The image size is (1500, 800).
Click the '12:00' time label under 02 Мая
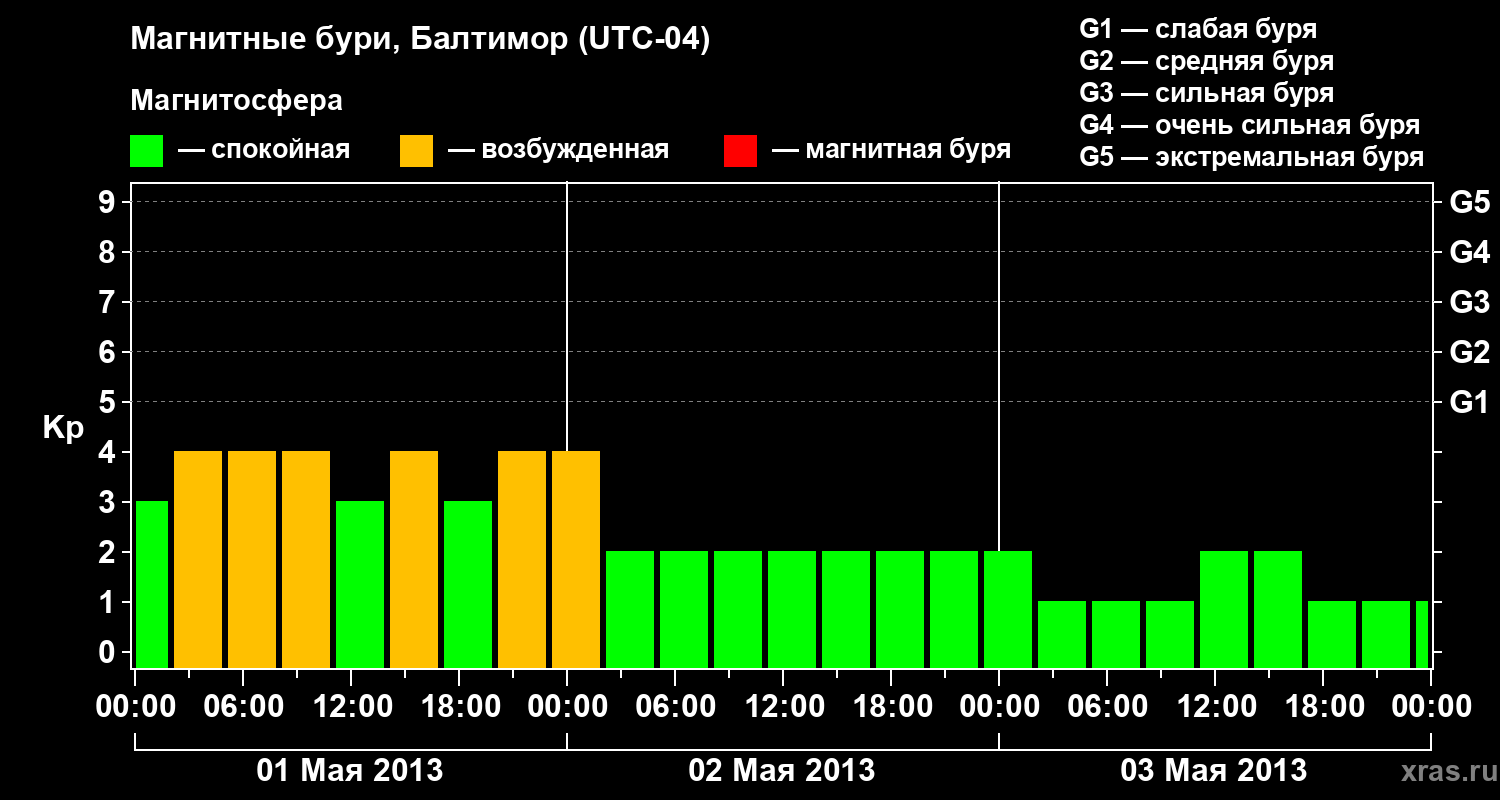pyautogui.click(x=783, y=707)
